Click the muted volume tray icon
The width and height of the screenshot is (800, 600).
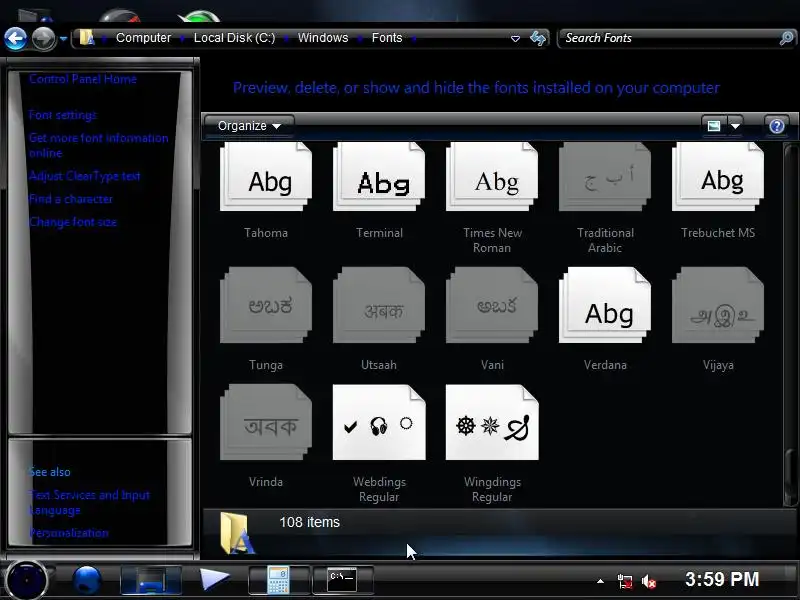[x=648, y=582]
